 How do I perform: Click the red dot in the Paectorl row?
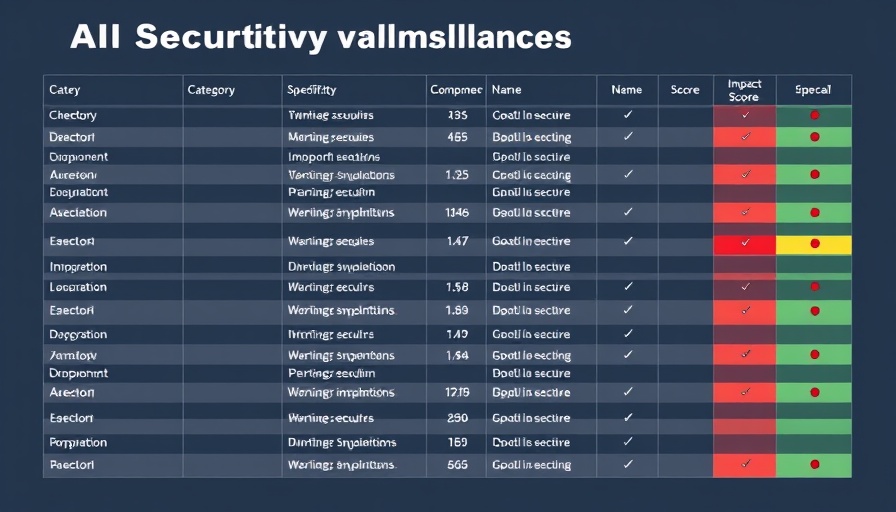[x=815, y=465]
